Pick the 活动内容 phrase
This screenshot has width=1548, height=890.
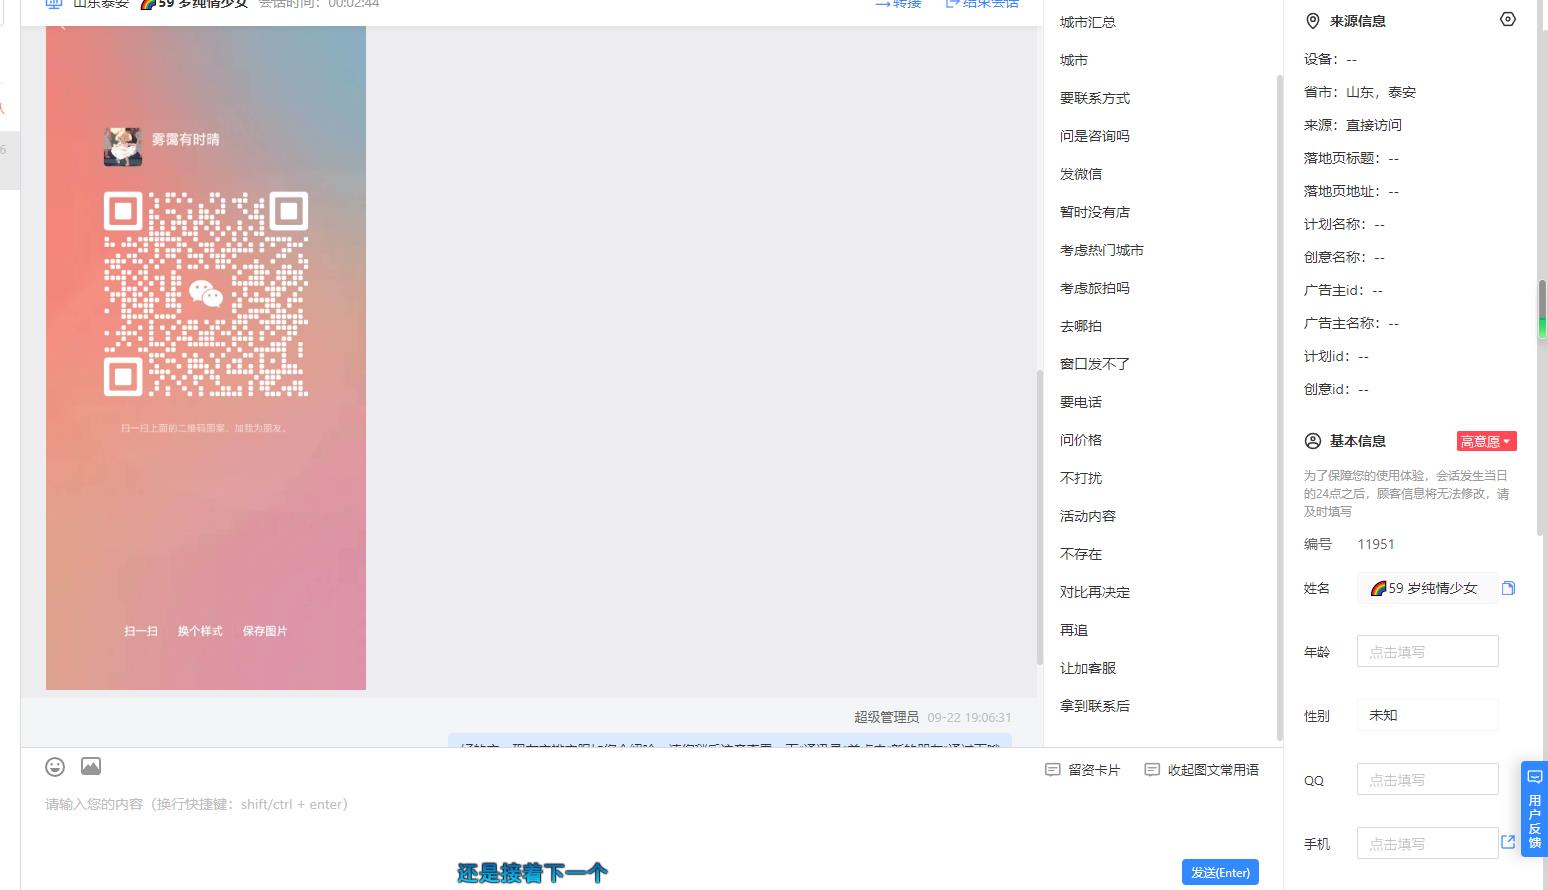point(1088,516)
